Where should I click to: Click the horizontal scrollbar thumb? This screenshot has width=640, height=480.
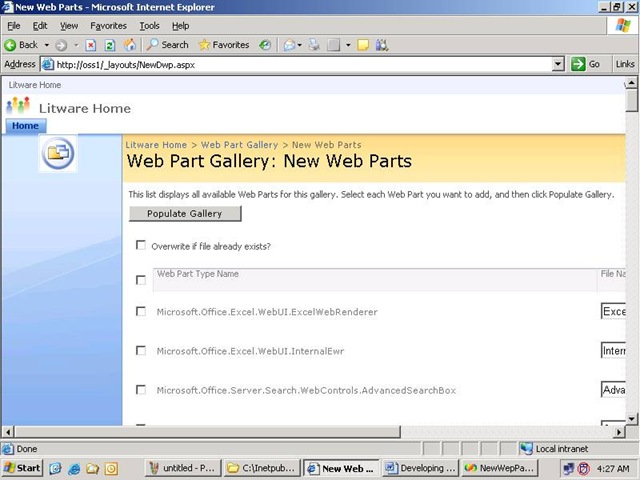[x=207, y=431]
